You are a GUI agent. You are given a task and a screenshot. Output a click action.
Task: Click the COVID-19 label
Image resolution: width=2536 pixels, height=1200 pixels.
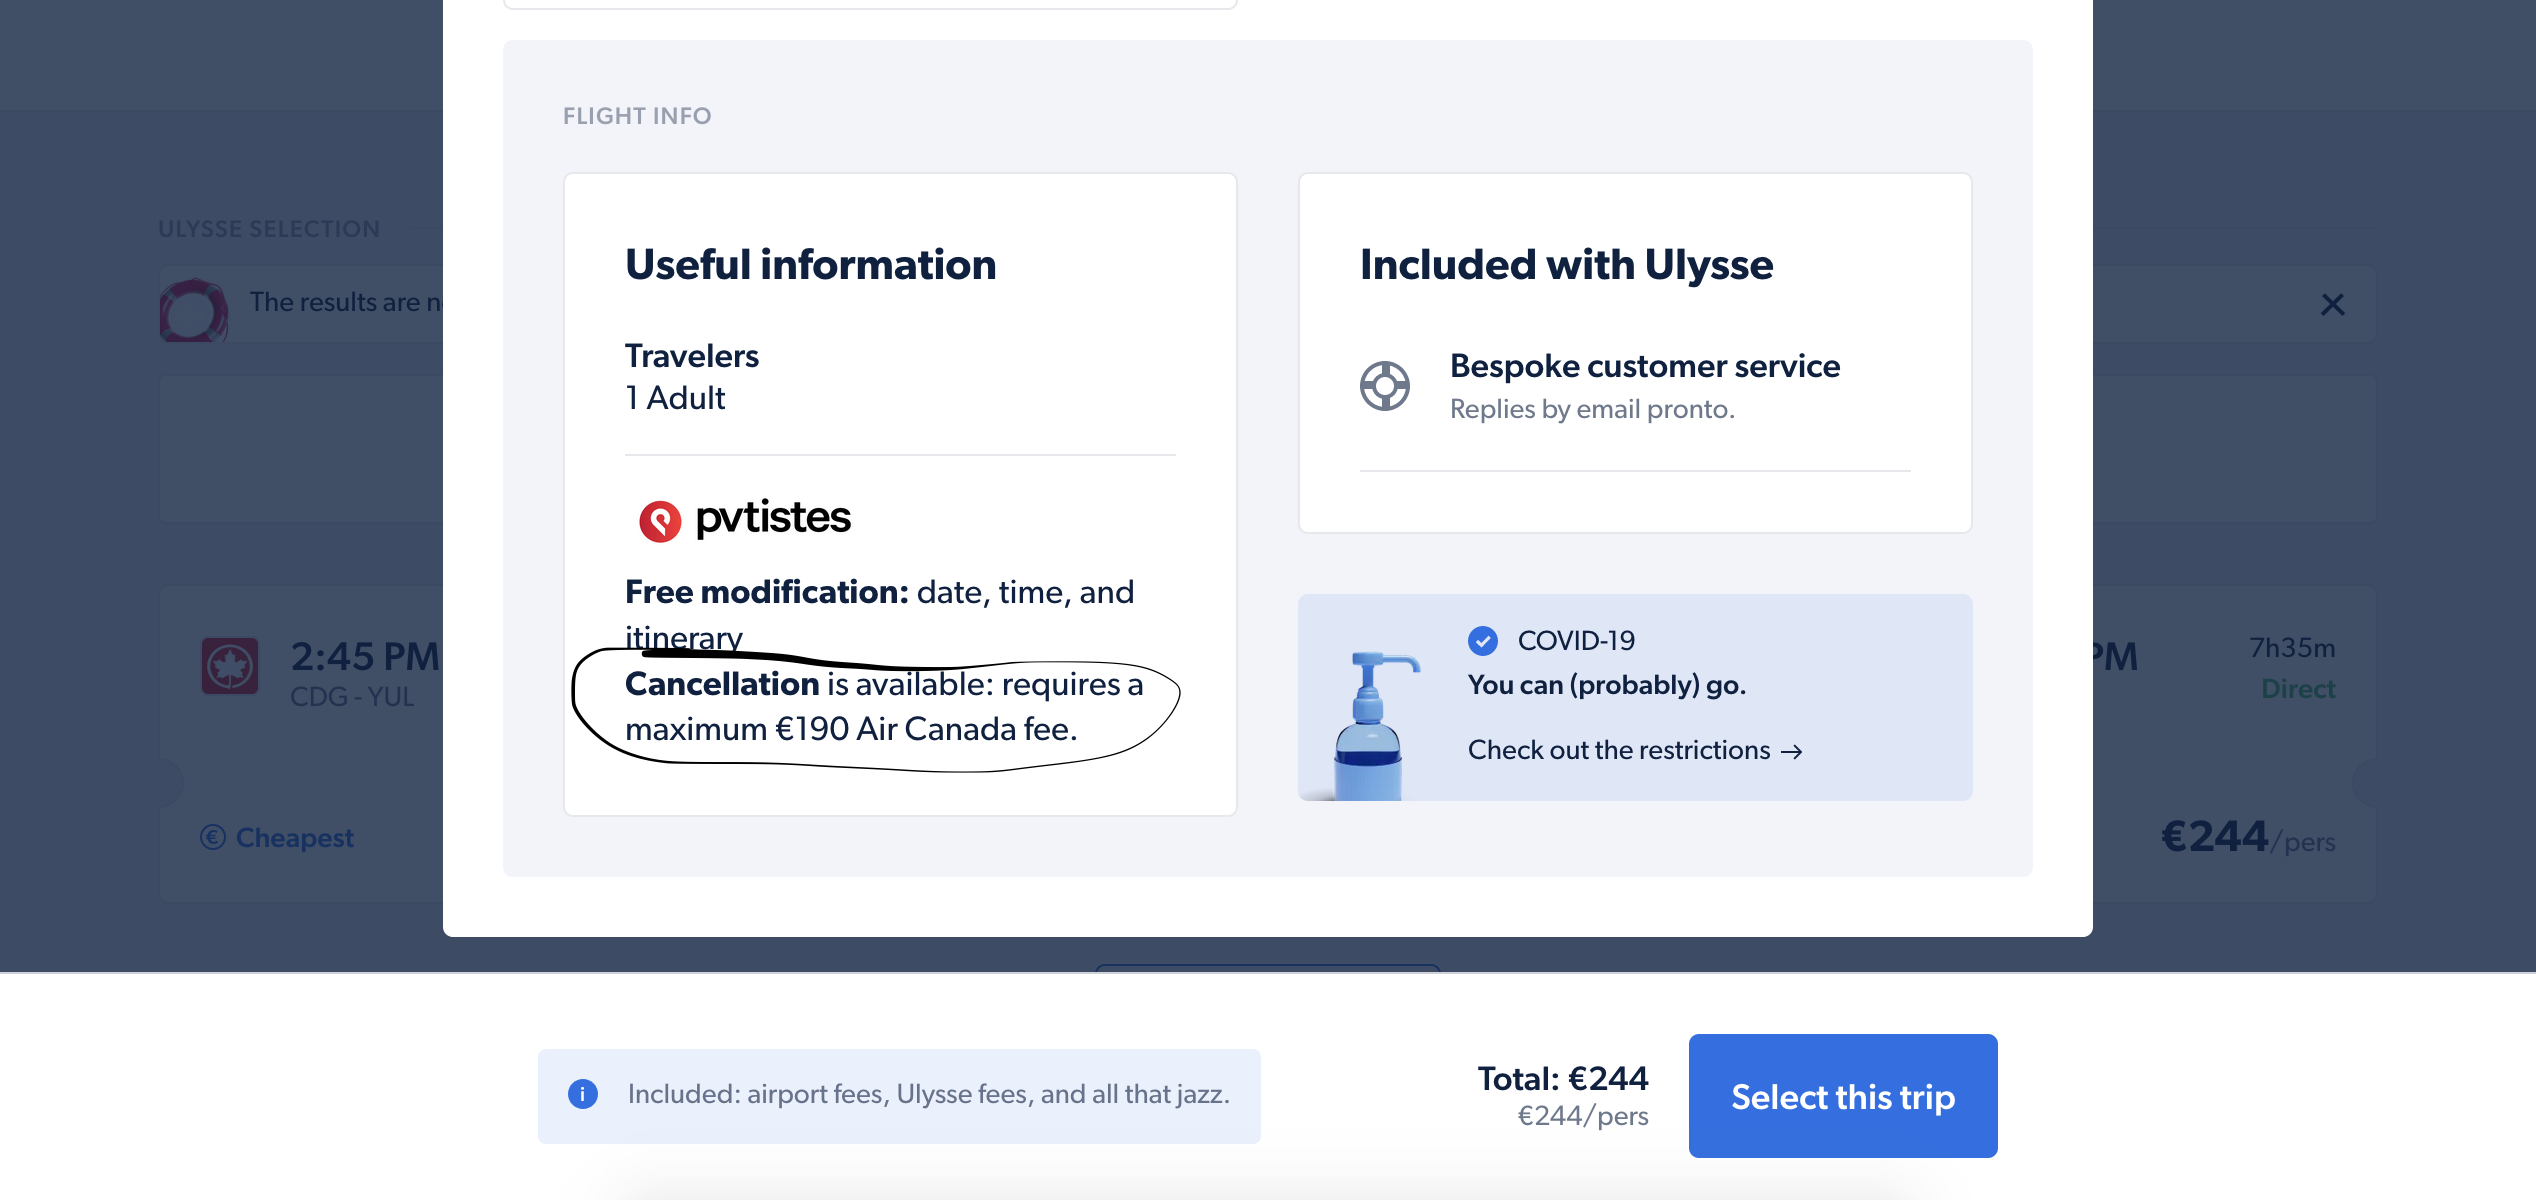click(x=1576, y=640)
